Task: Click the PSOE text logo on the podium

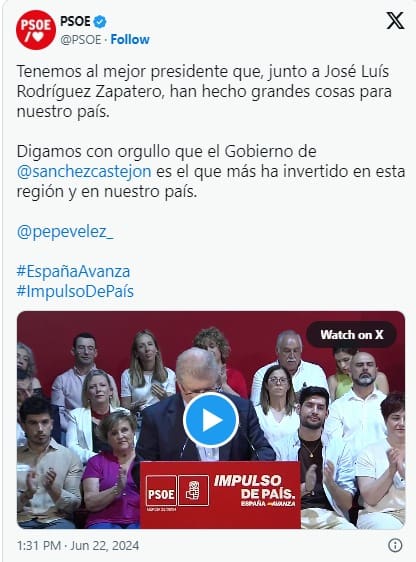Action: [x=161, y=490]
